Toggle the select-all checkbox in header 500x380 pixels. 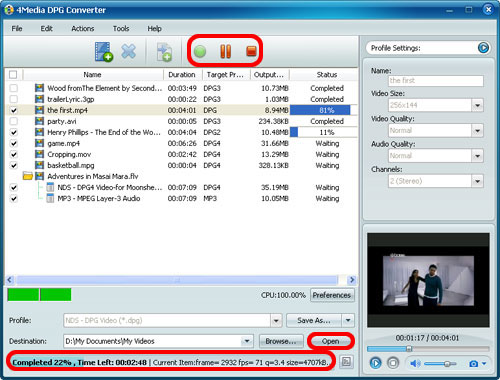pos(13,74)
